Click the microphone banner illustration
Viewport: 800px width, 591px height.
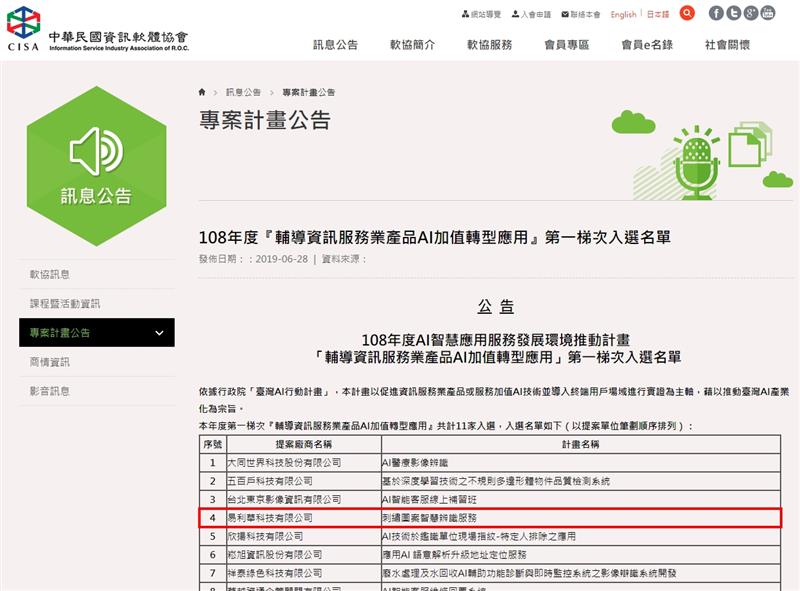point(696,162)
